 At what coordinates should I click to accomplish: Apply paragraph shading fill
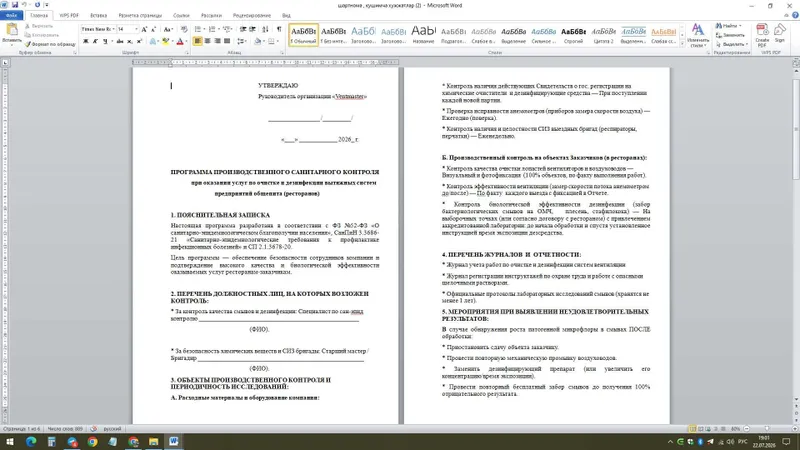click(x=258, y=41)
